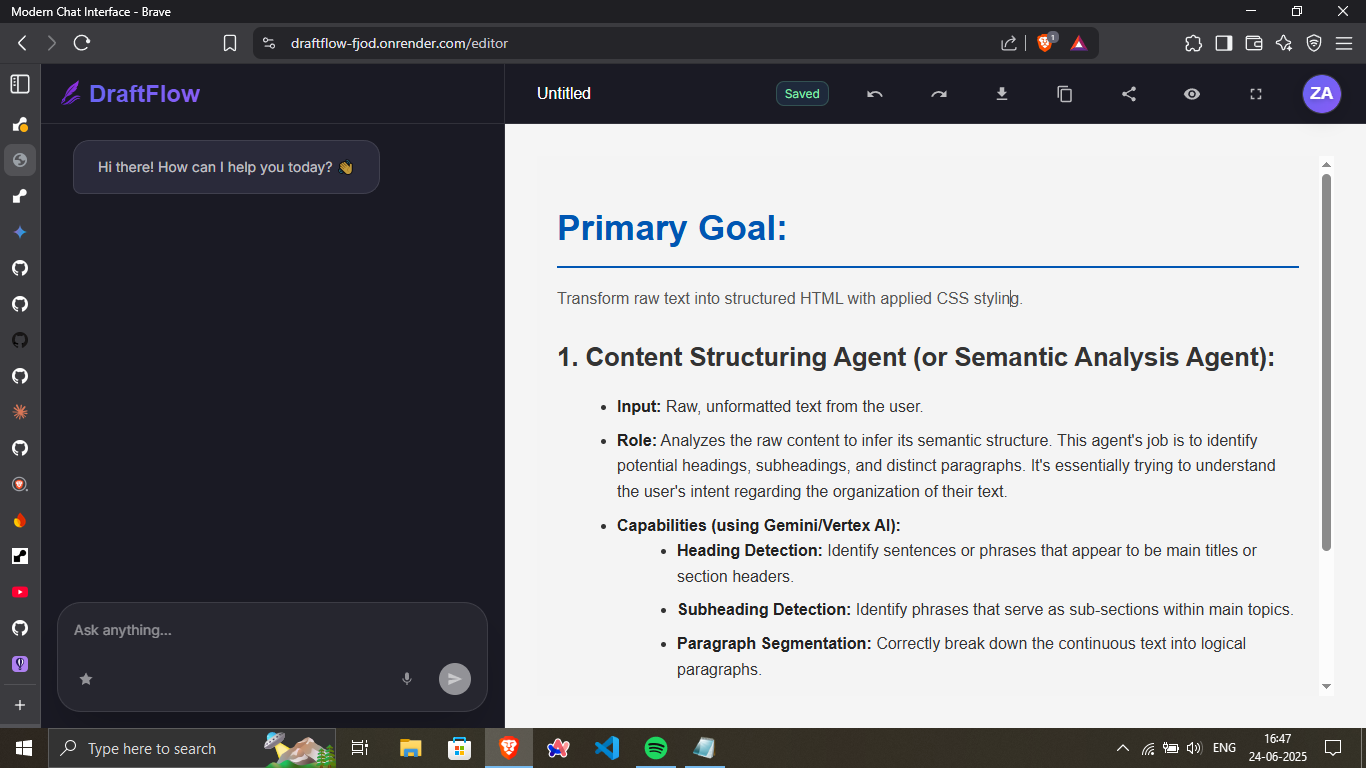Open Task View on taskbar
The image size is (1366, 768).
pyautogui.click(x=360, y=748)
